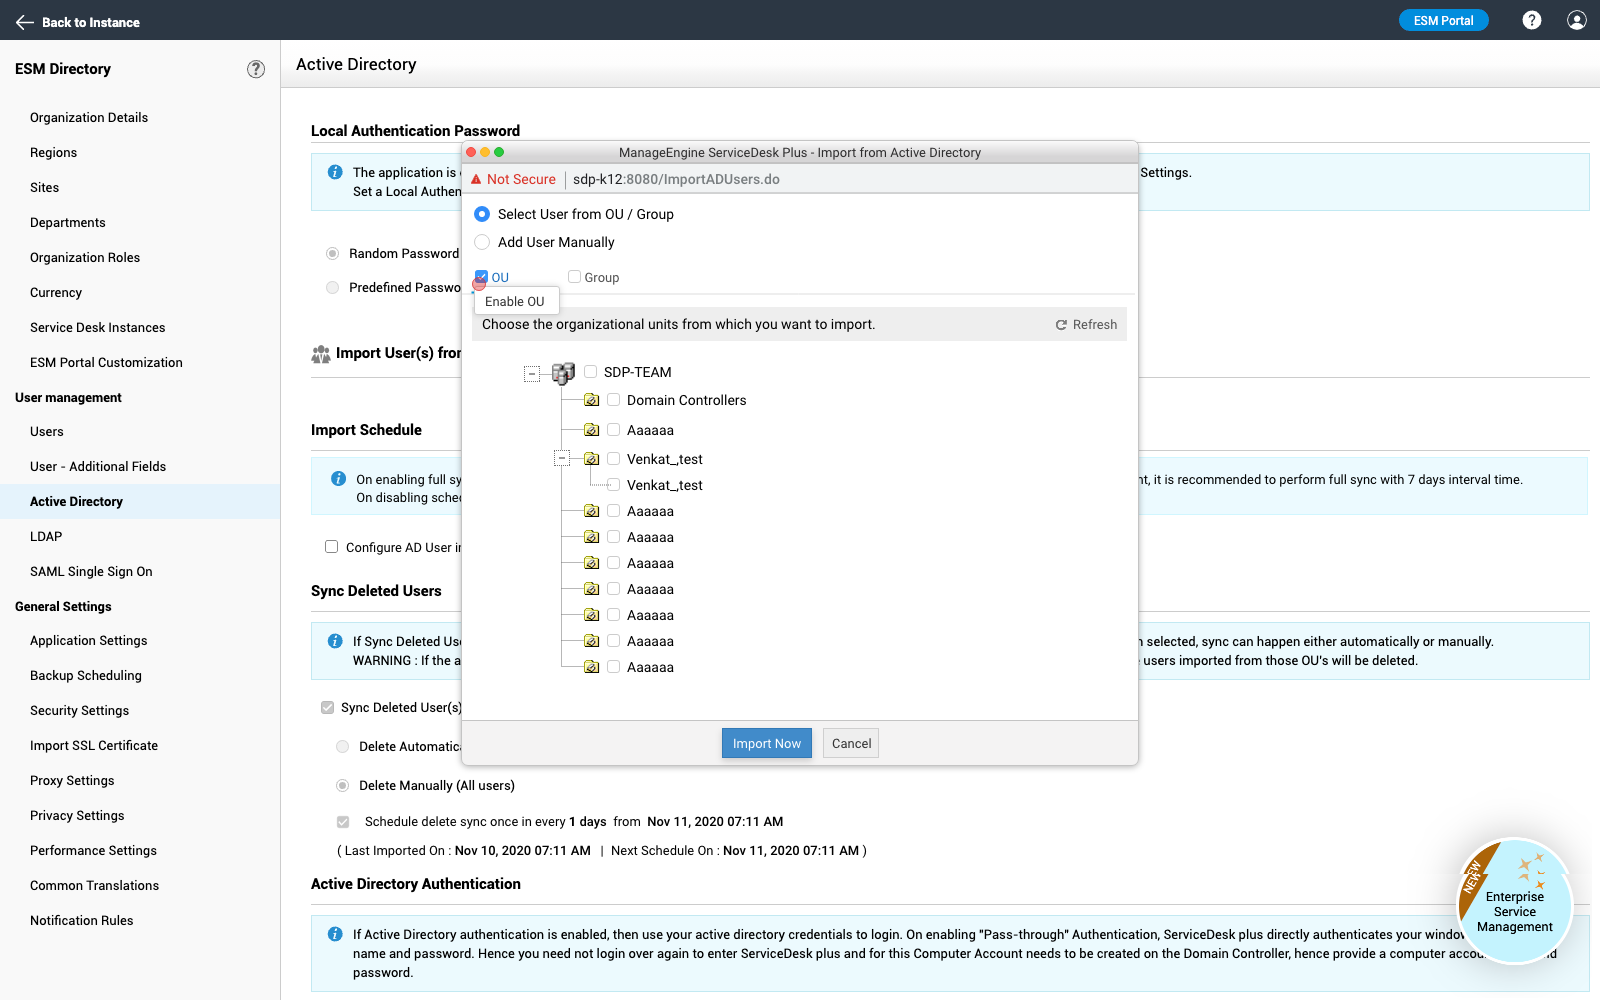Tick the Domain Controllers checkbox
This screenshot has width=1600, height=1000.
pos(614,400)
